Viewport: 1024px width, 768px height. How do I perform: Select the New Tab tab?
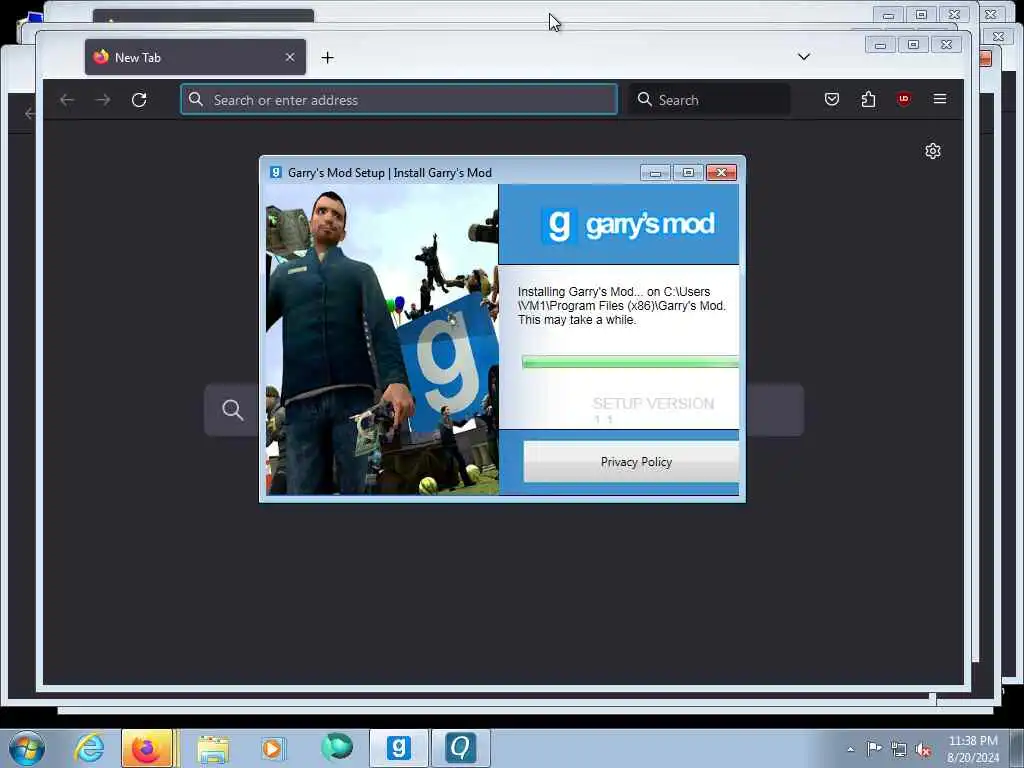tap(195, 57)
